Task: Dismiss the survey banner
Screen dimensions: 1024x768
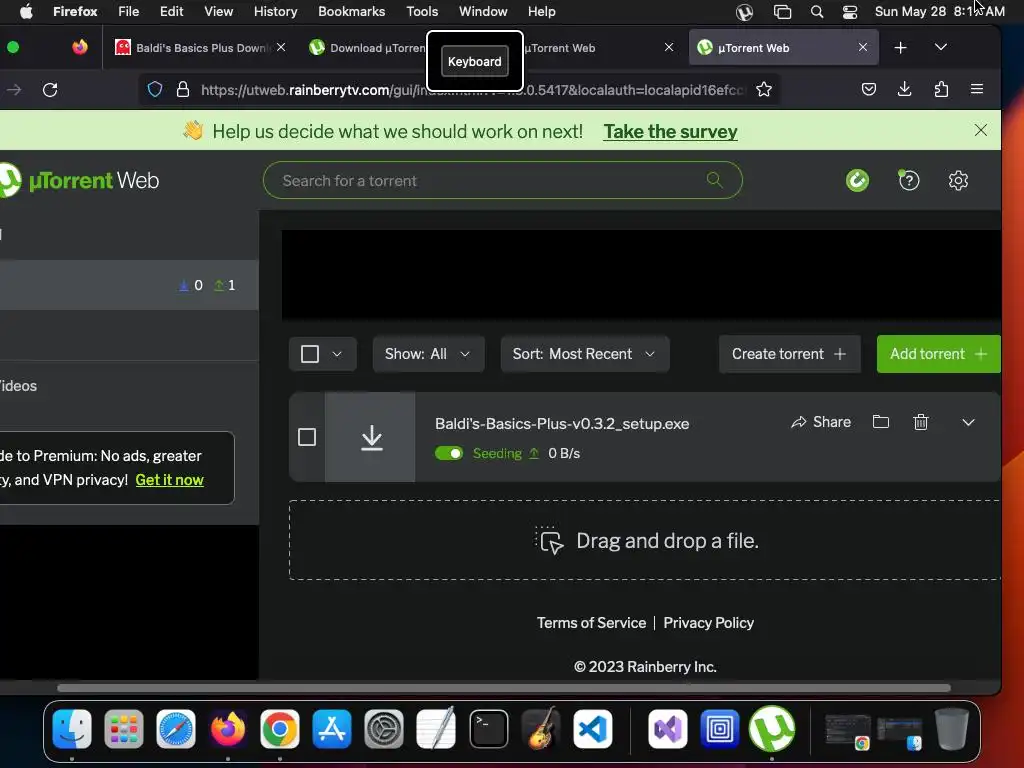Action: (x=980, y=130)
